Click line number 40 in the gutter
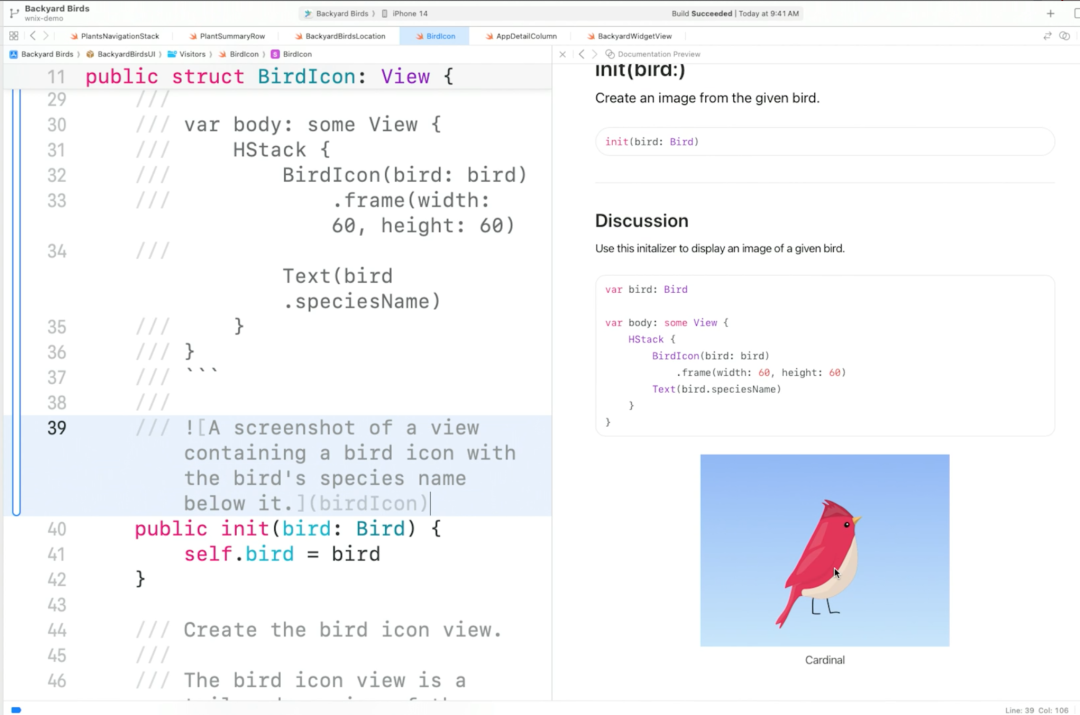1080x715 pixels. (56, 529)
